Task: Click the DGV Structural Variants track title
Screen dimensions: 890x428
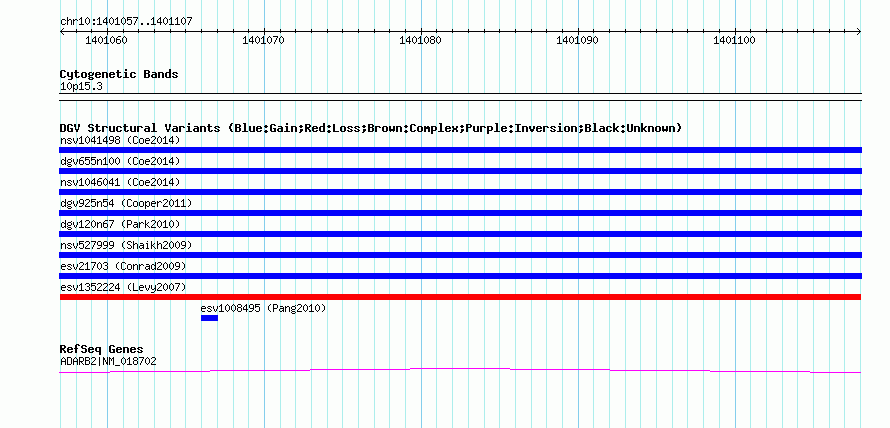Action: coord(371,128)
